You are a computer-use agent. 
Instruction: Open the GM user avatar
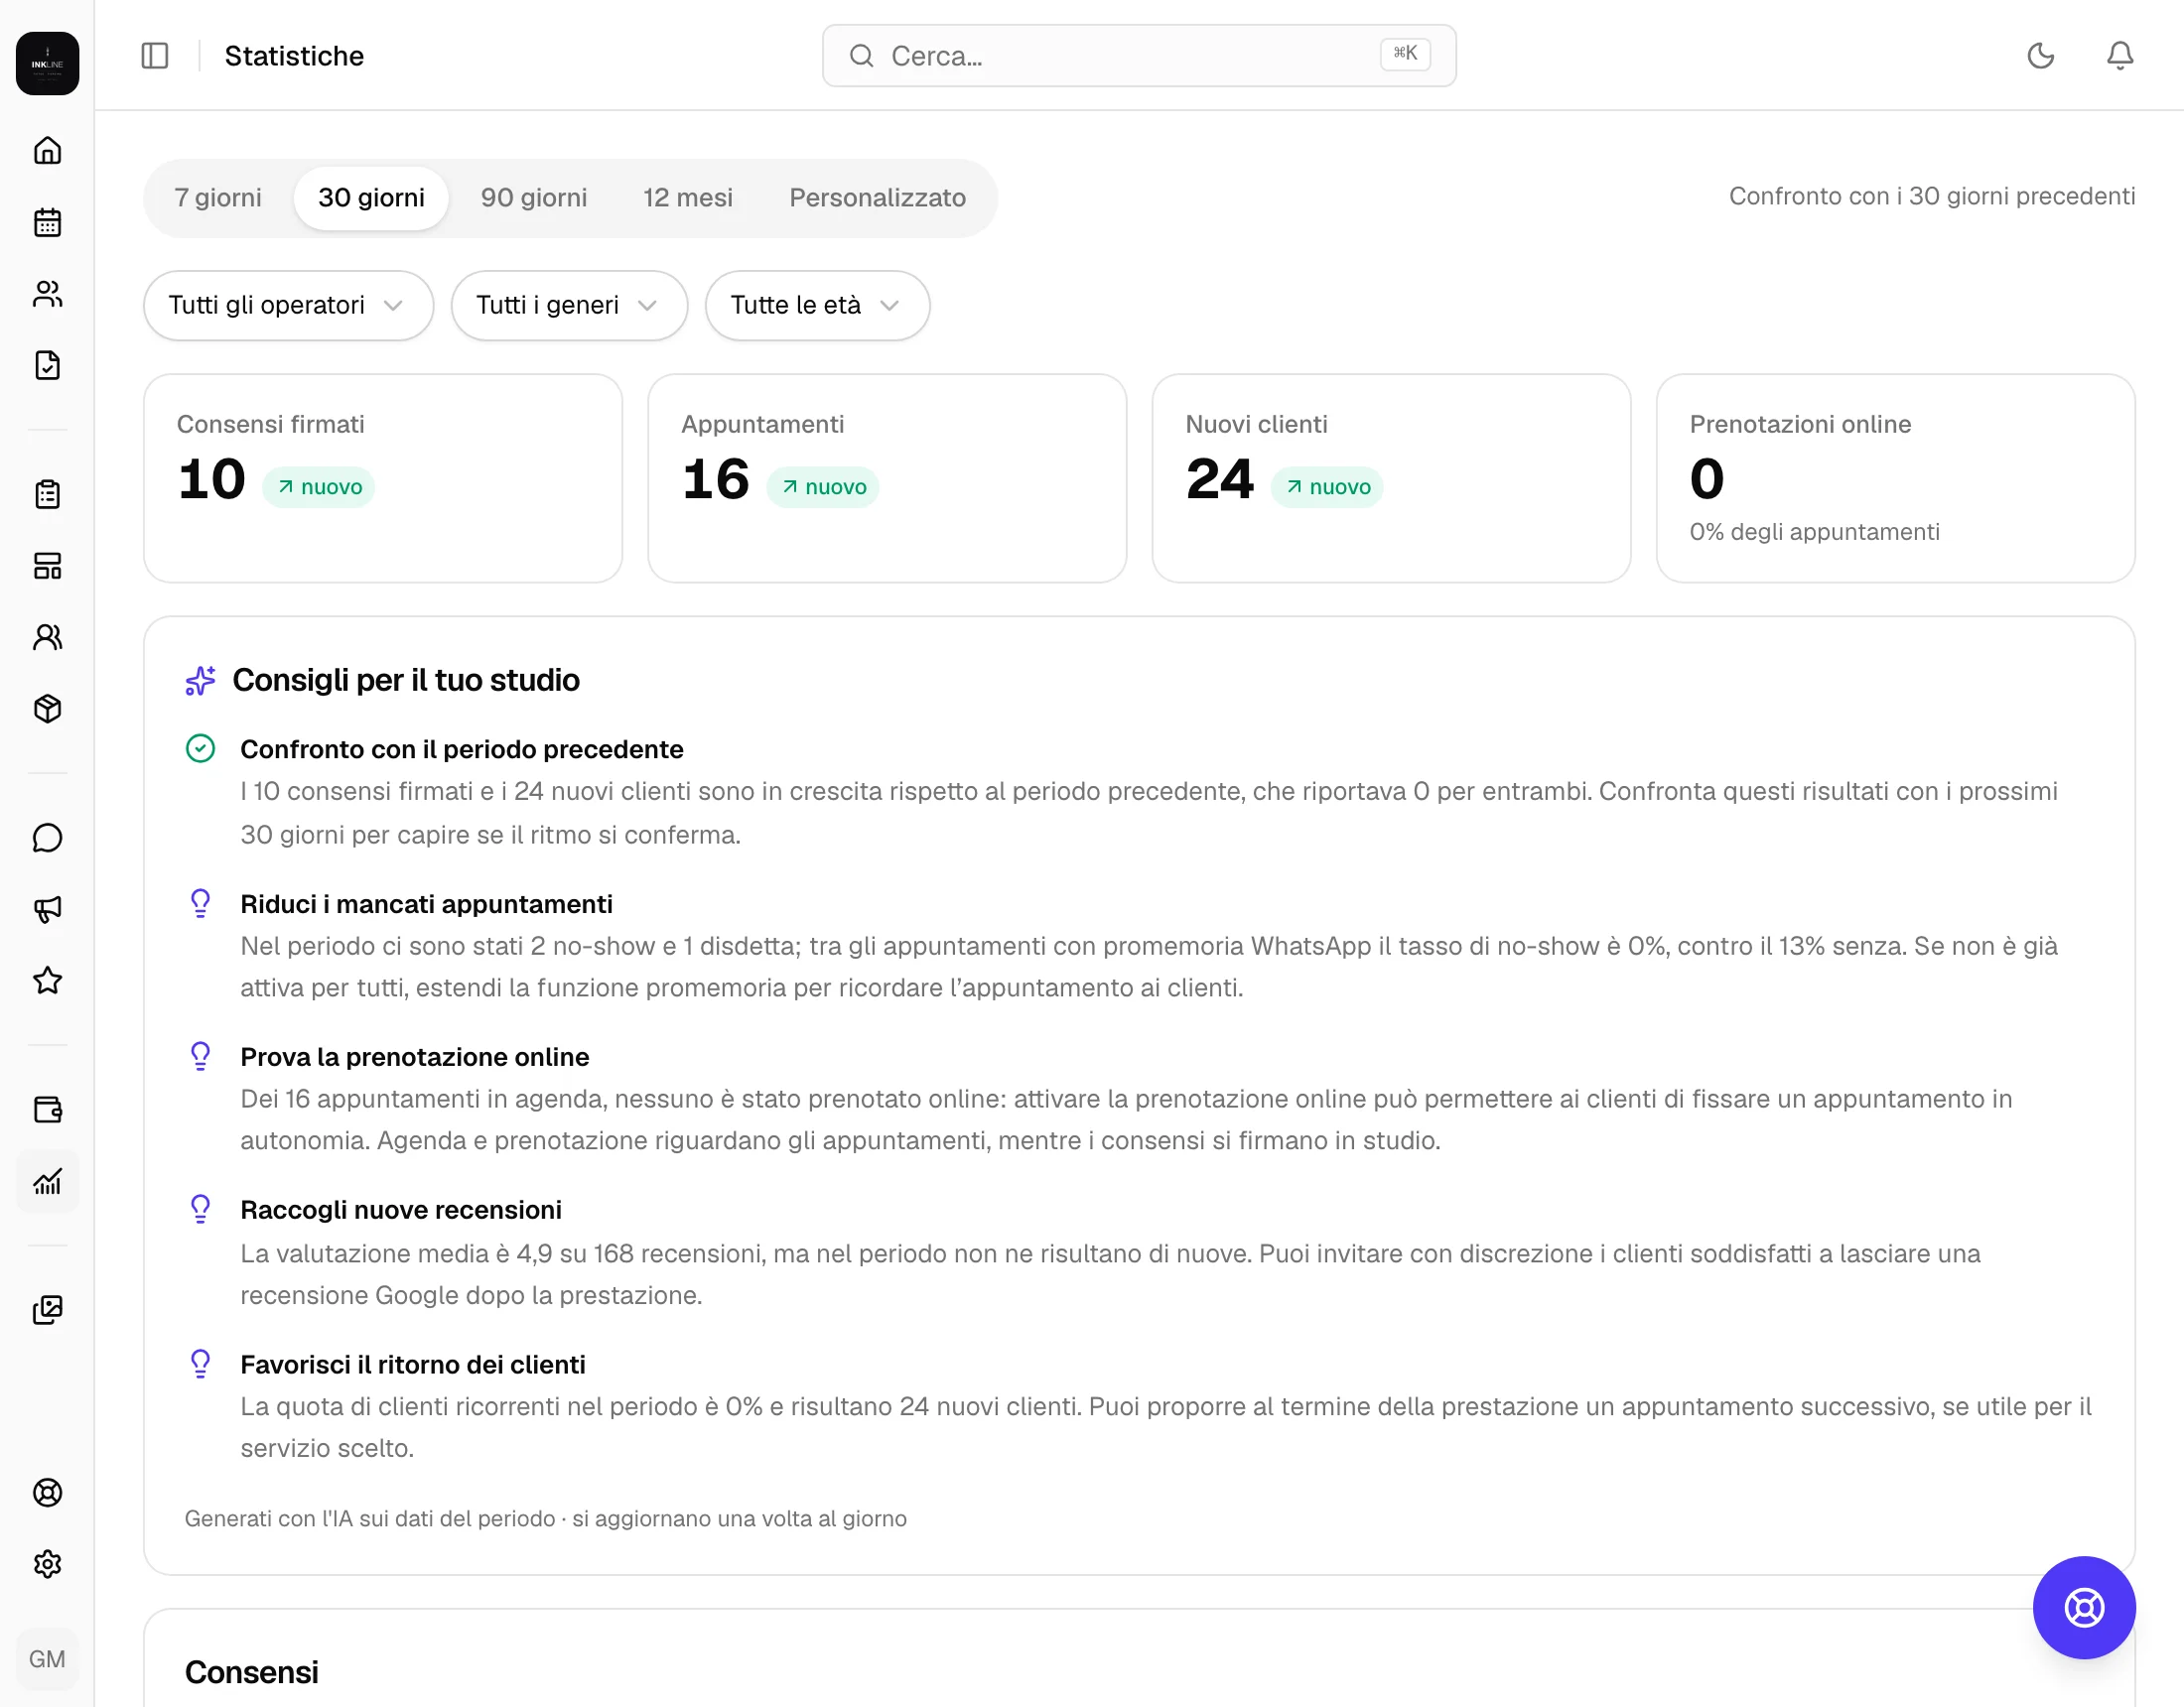47,1659
